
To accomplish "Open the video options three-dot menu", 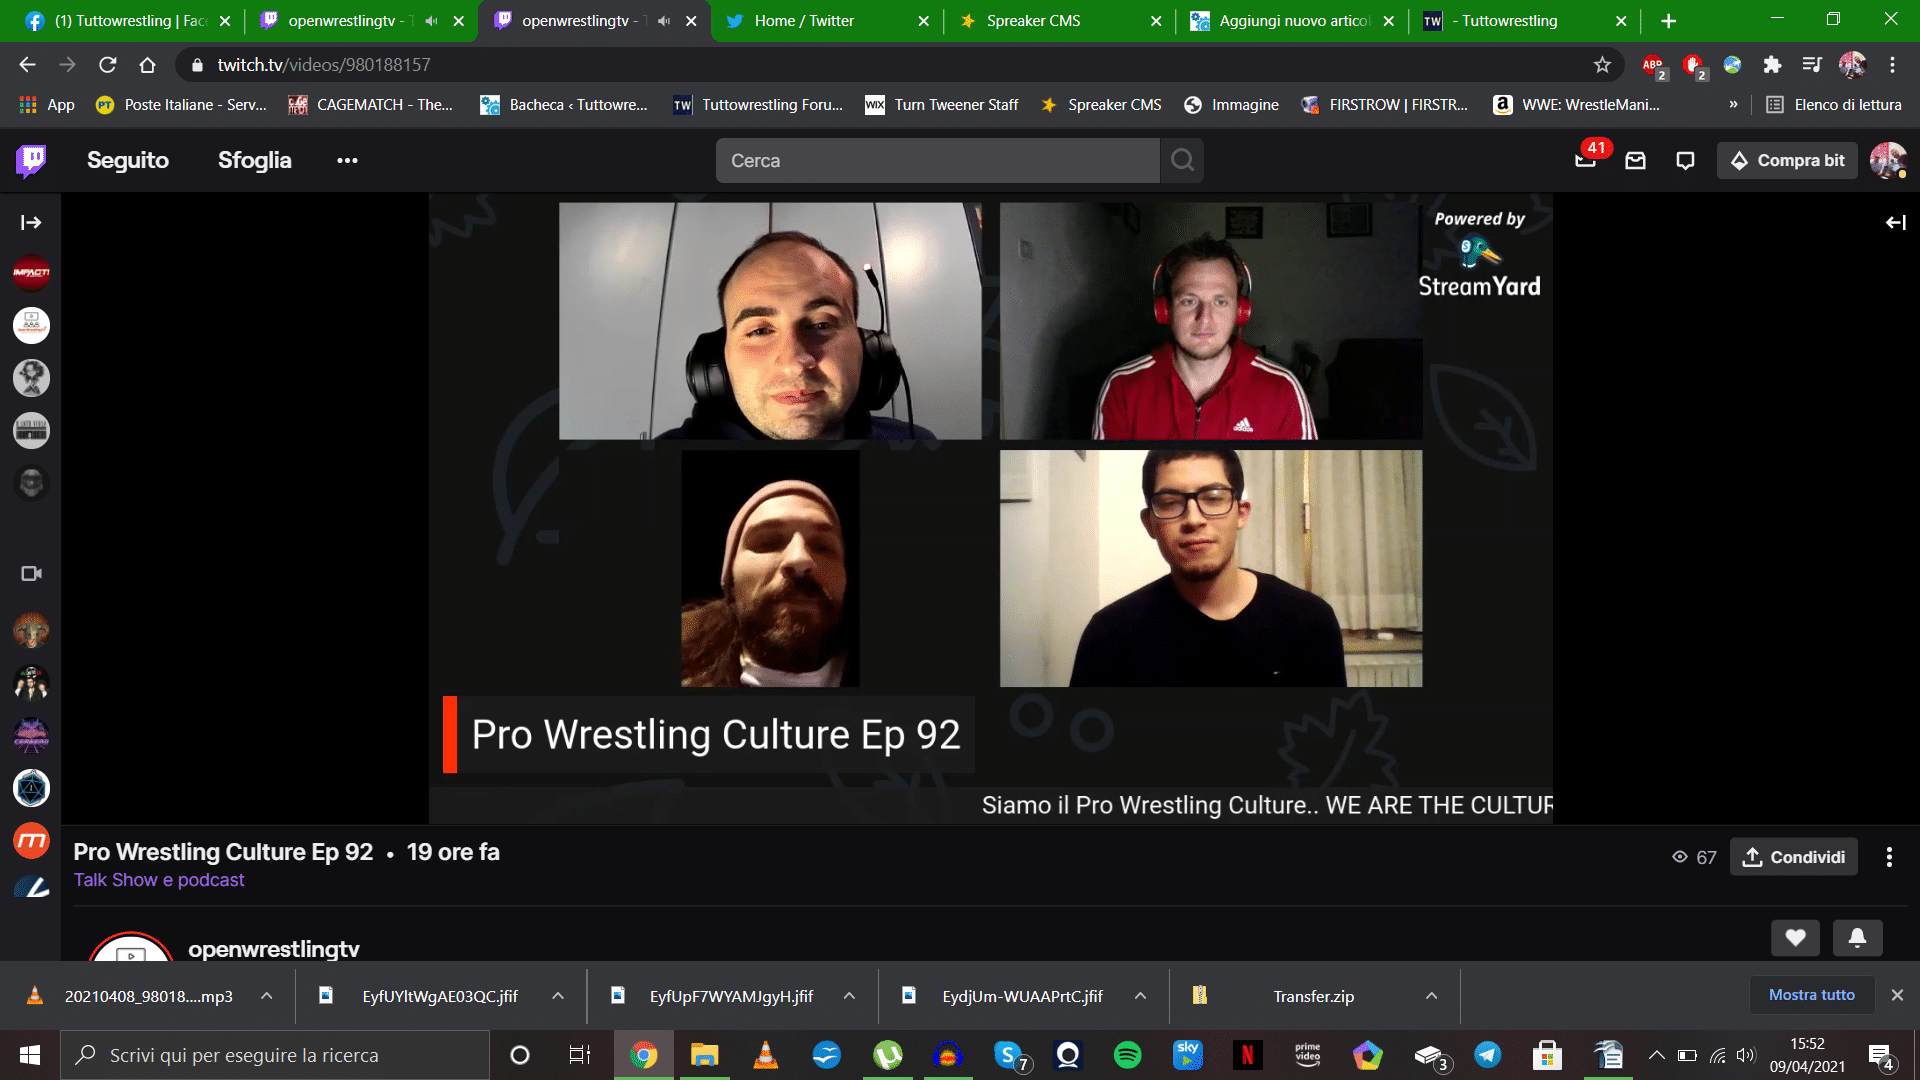I will point(1889,857).
